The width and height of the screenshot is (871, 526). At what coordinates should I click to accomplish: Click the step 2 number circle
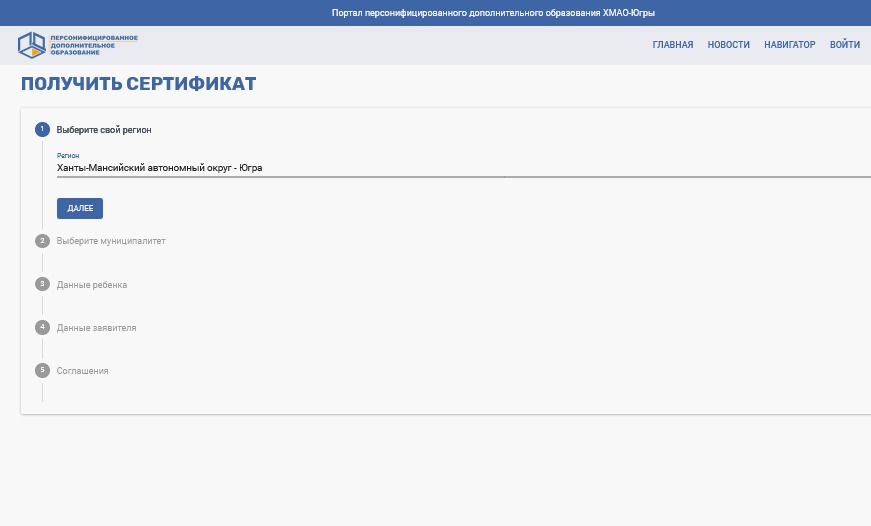click(x=42, y=241)
